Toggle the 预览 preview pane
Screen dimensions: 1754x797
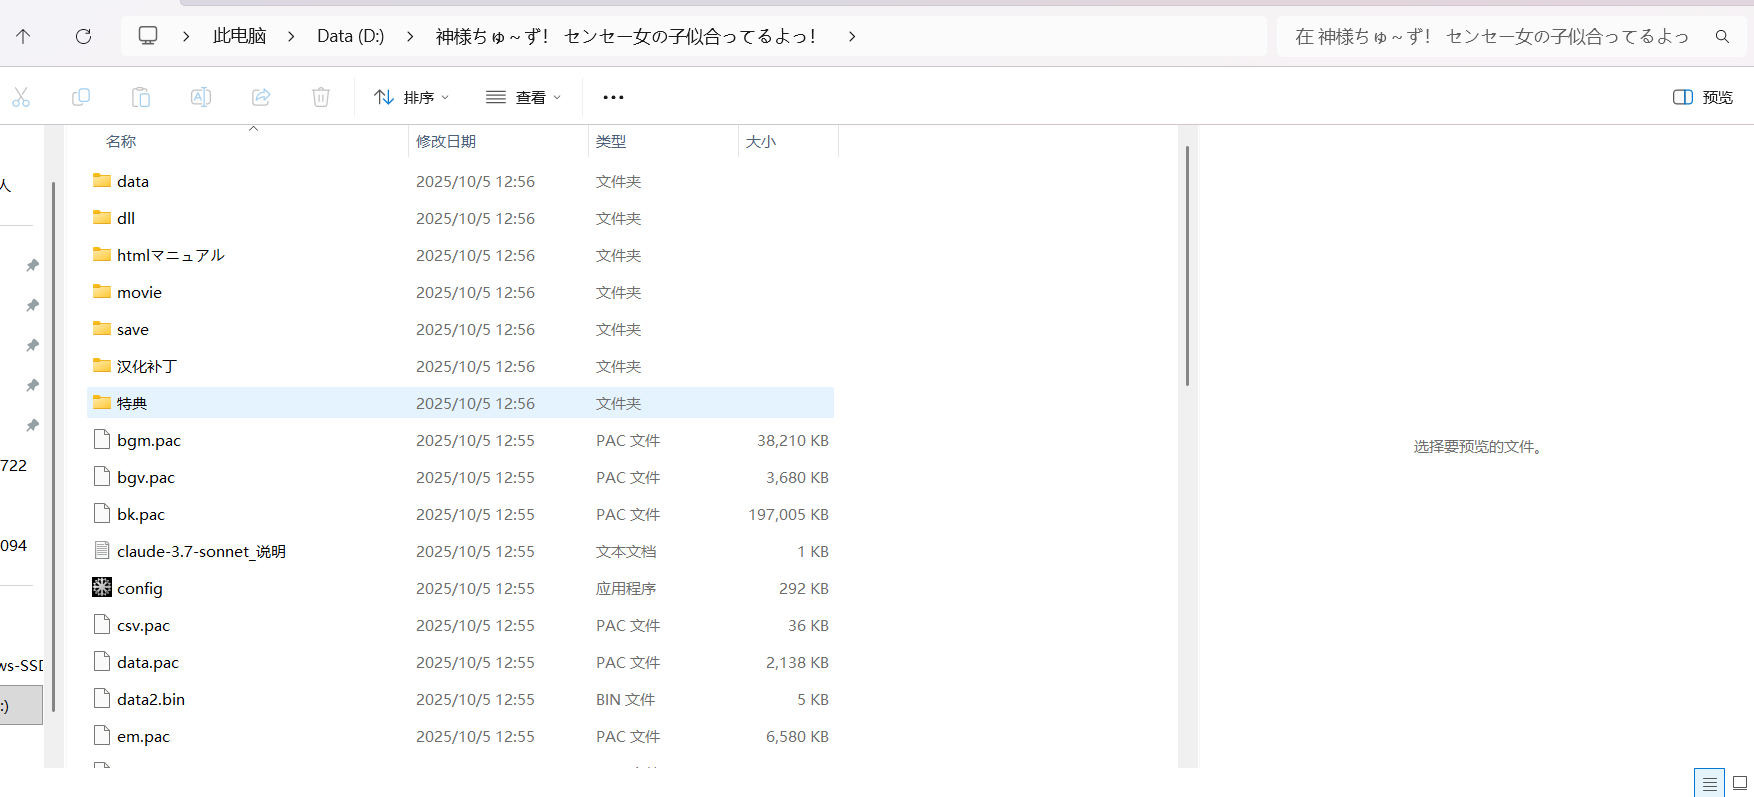pyautogui.click(x=1703, y=97)
